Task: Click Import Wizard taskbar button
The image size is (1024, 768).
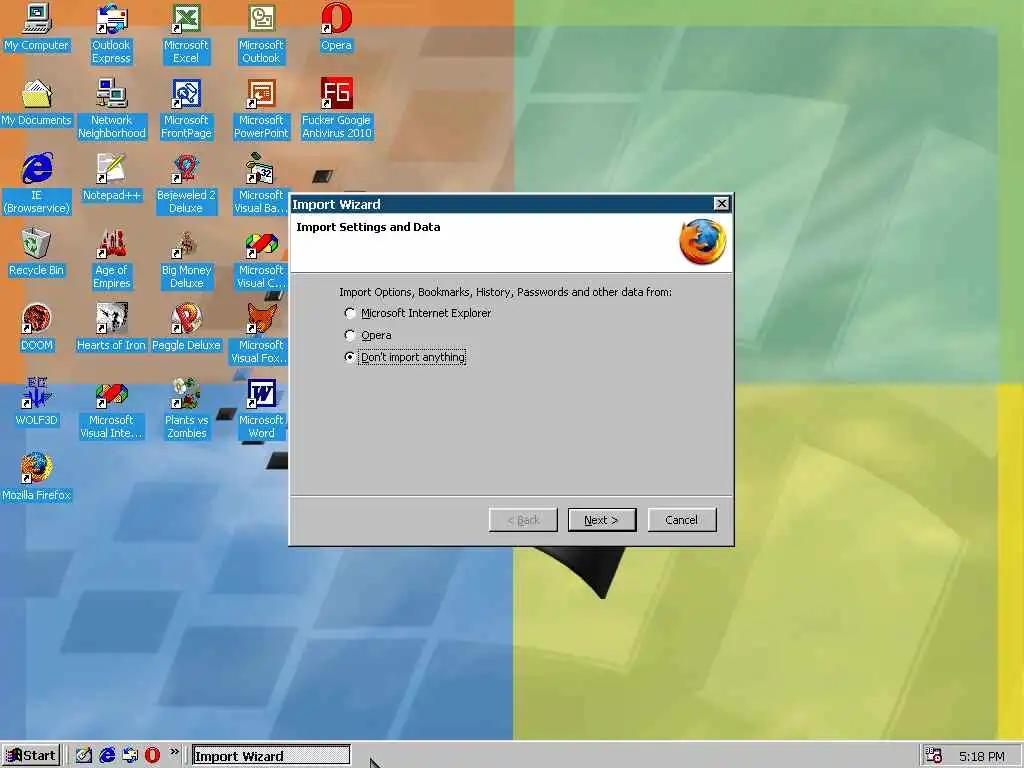Action: click(x=270, y=756)
